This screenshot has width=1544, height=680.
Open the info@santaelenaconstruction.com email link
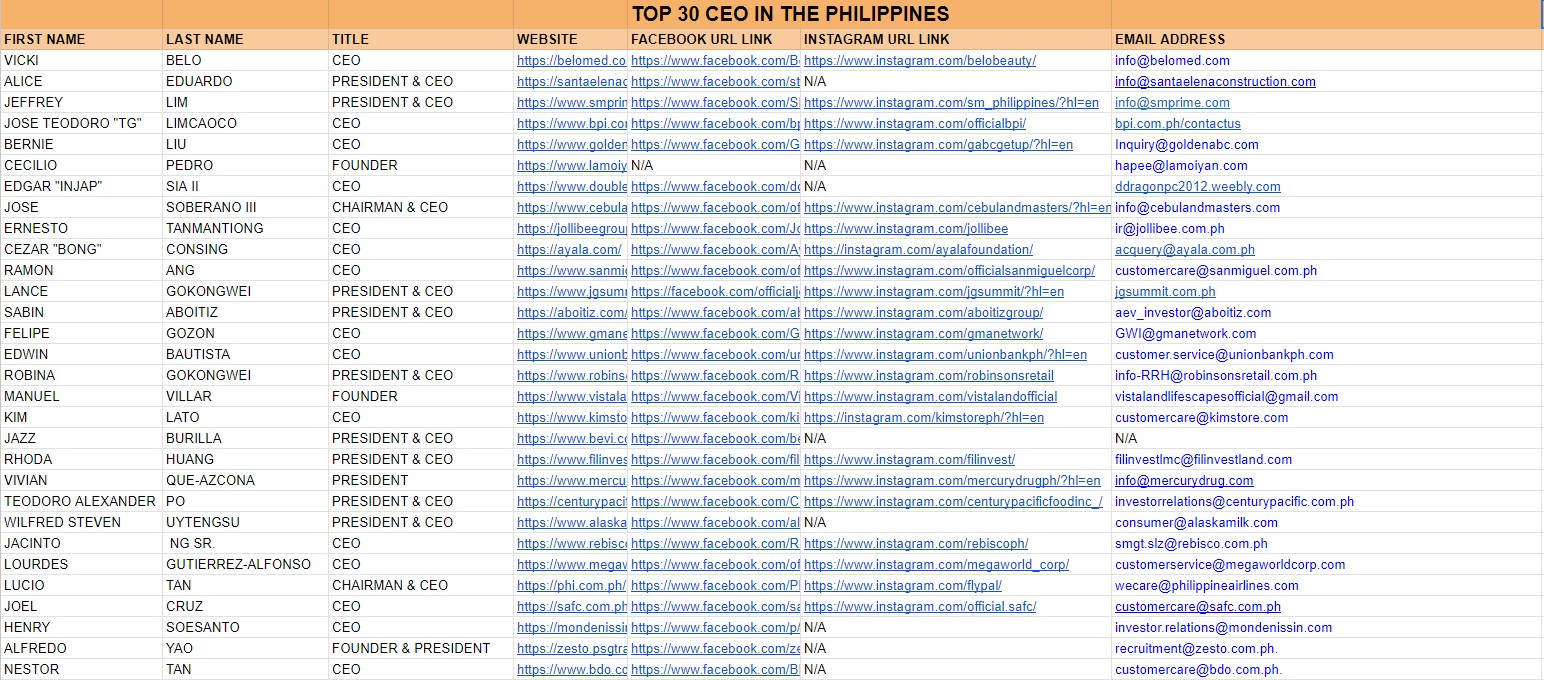1215,82
